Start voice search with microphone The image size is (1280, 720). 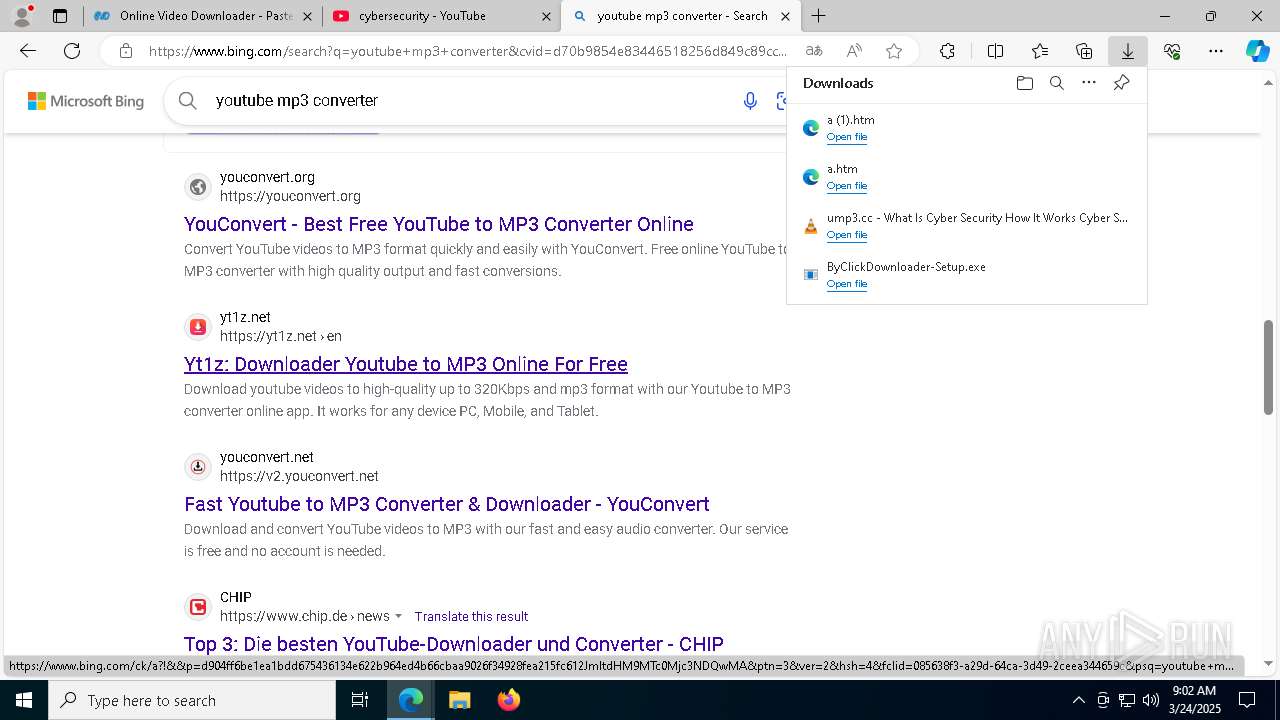point(750,100)
